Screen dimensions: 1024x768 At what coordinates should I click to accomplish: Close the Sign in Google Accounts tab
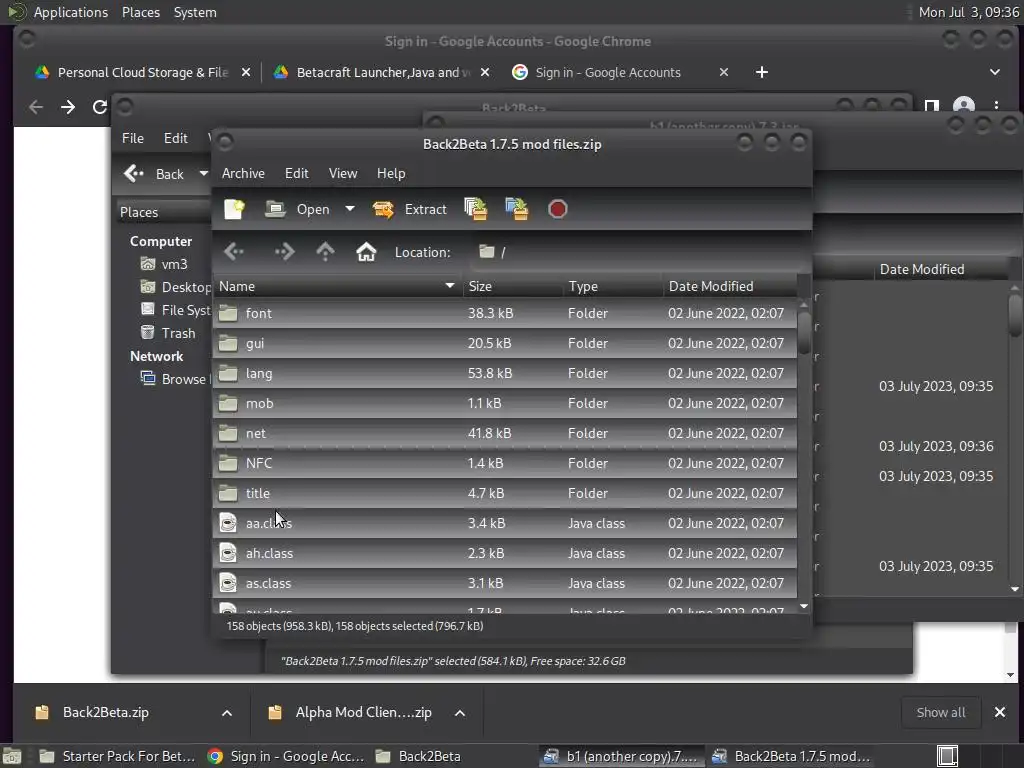click(724, 72)
